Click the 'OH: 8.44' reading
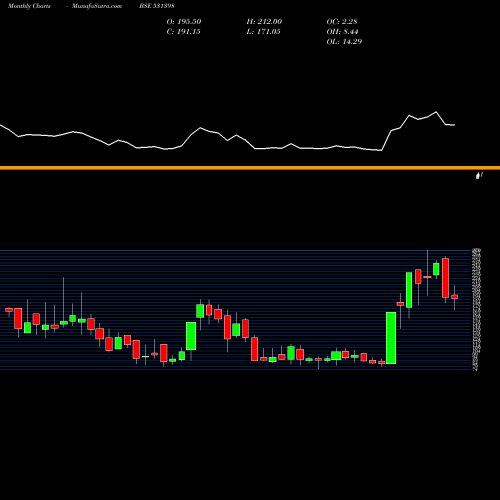The height and width of the screenshot is (500, 500). 342,32
